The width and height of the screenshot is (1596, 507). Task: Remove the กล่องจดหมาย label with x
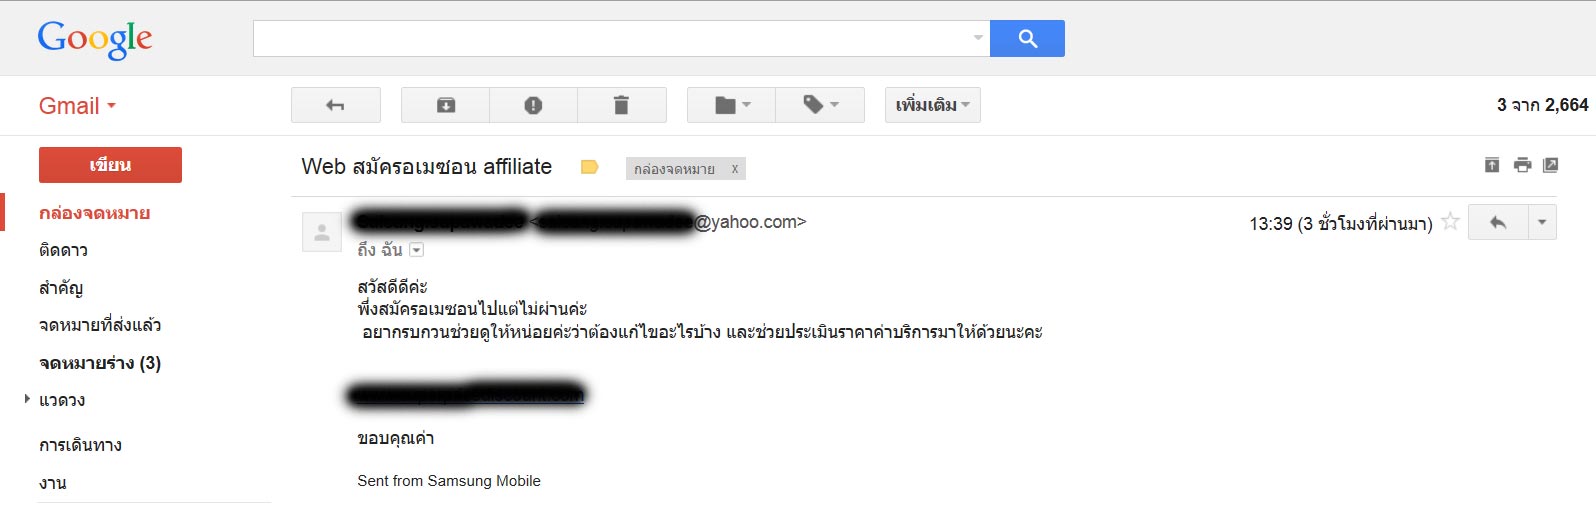point(735,169)
